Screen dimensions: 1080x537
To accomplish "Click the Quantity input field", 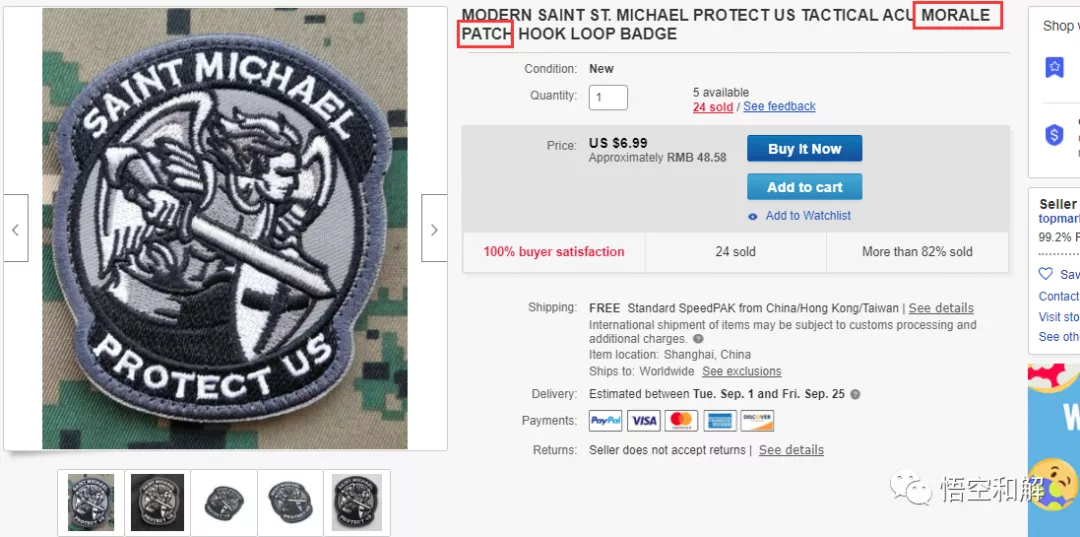I will click(609, 97).
